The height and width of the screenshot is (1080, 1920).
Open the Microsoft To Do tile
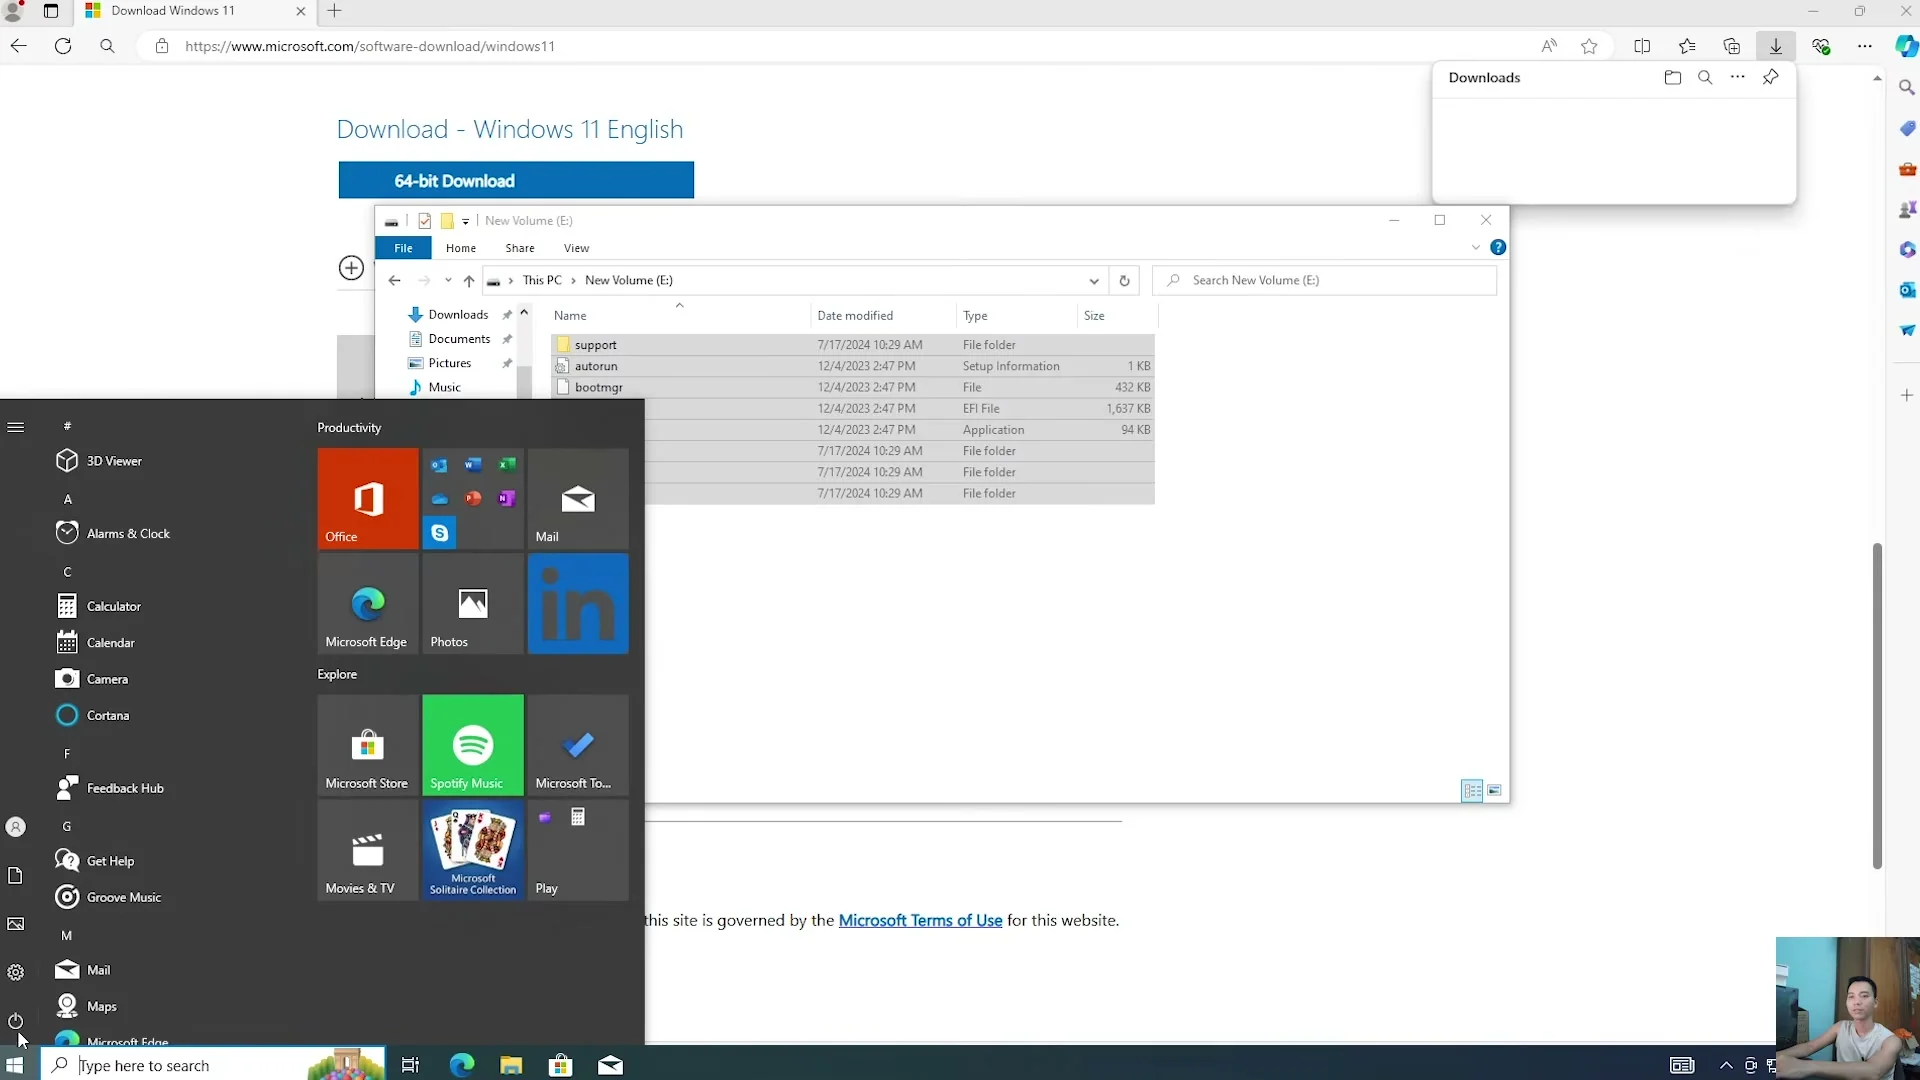[578, 745]
